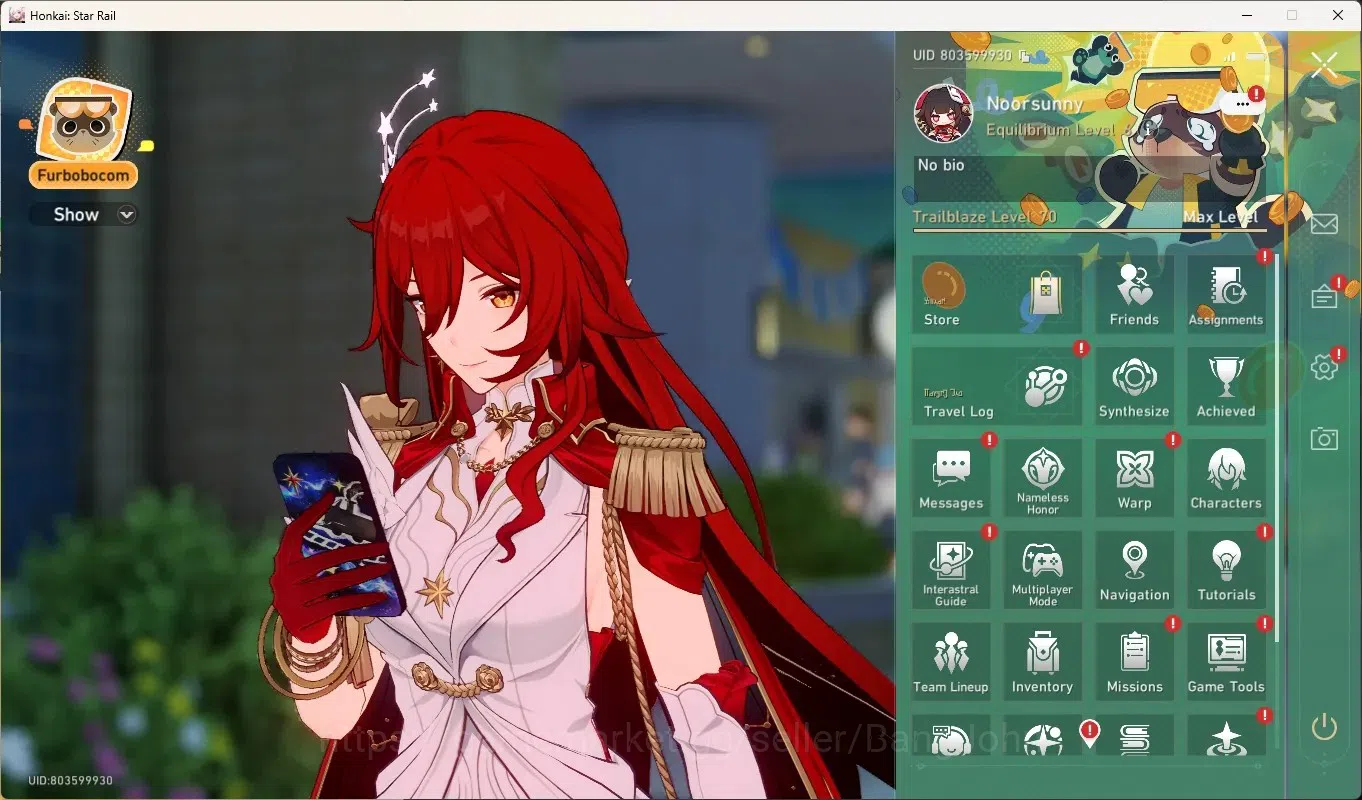
Task: Expand the Show dropdown
Action: point(84,214)
